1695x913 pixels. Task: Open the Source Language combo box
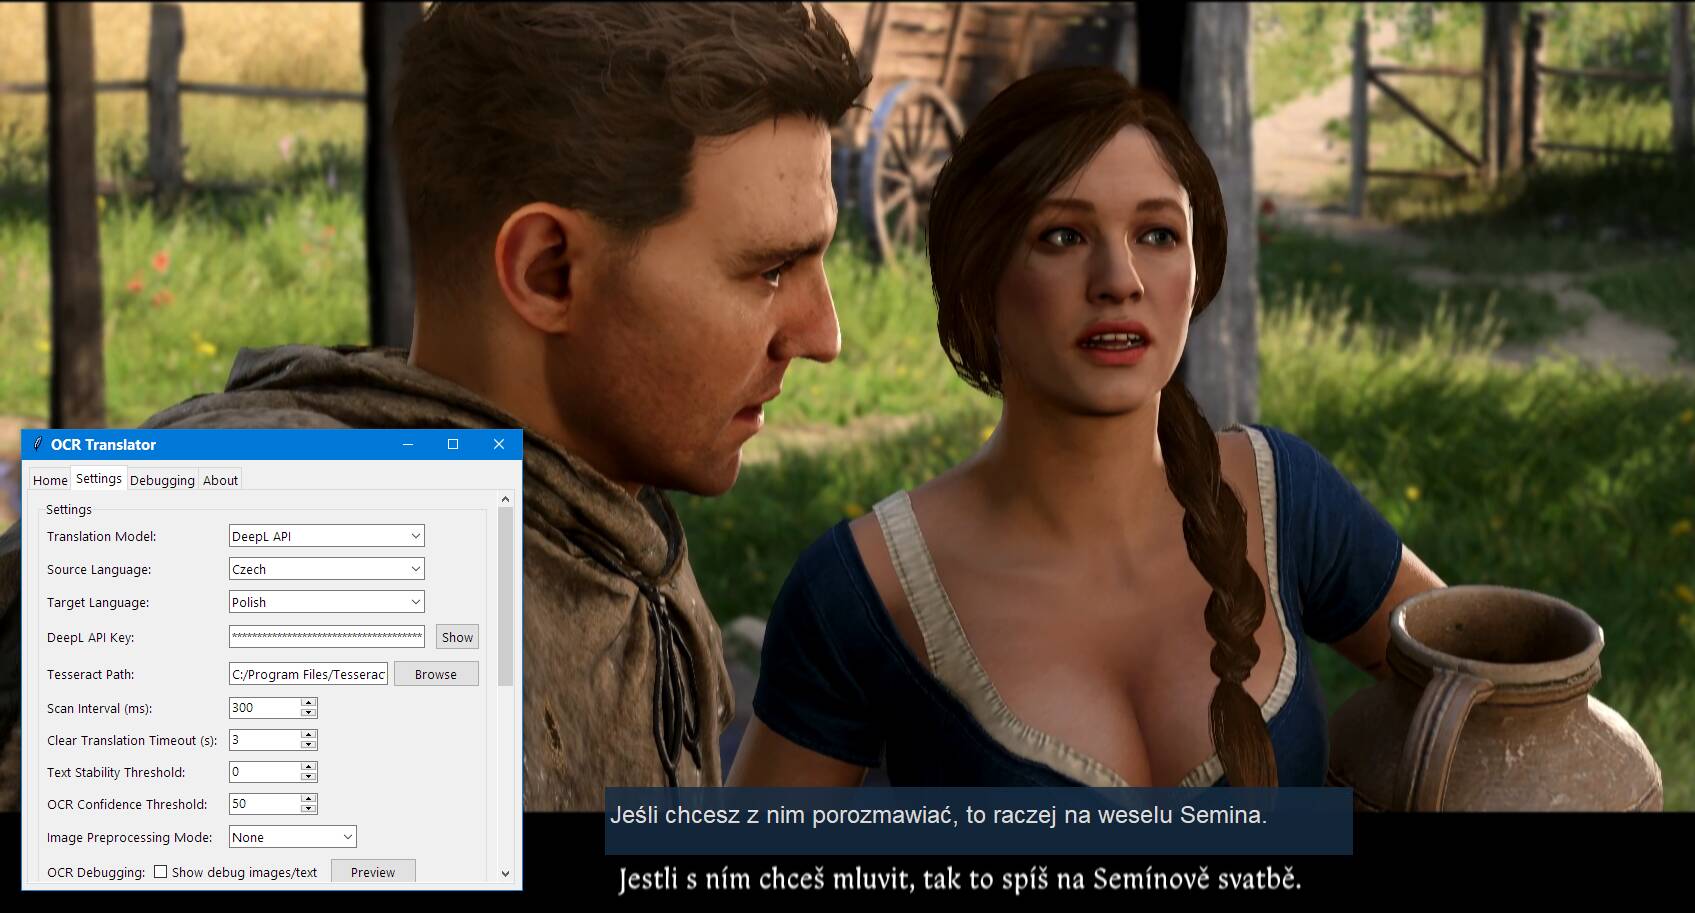pyautogui.click(x=327, y=569)
